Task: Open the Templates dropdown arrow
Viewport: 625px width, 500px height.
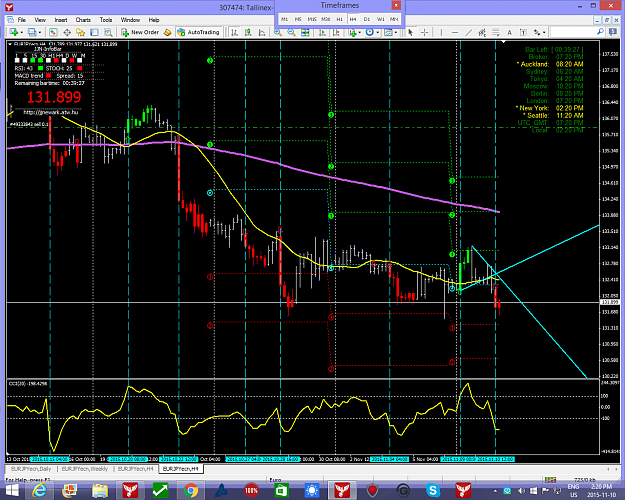Action: 395,32
